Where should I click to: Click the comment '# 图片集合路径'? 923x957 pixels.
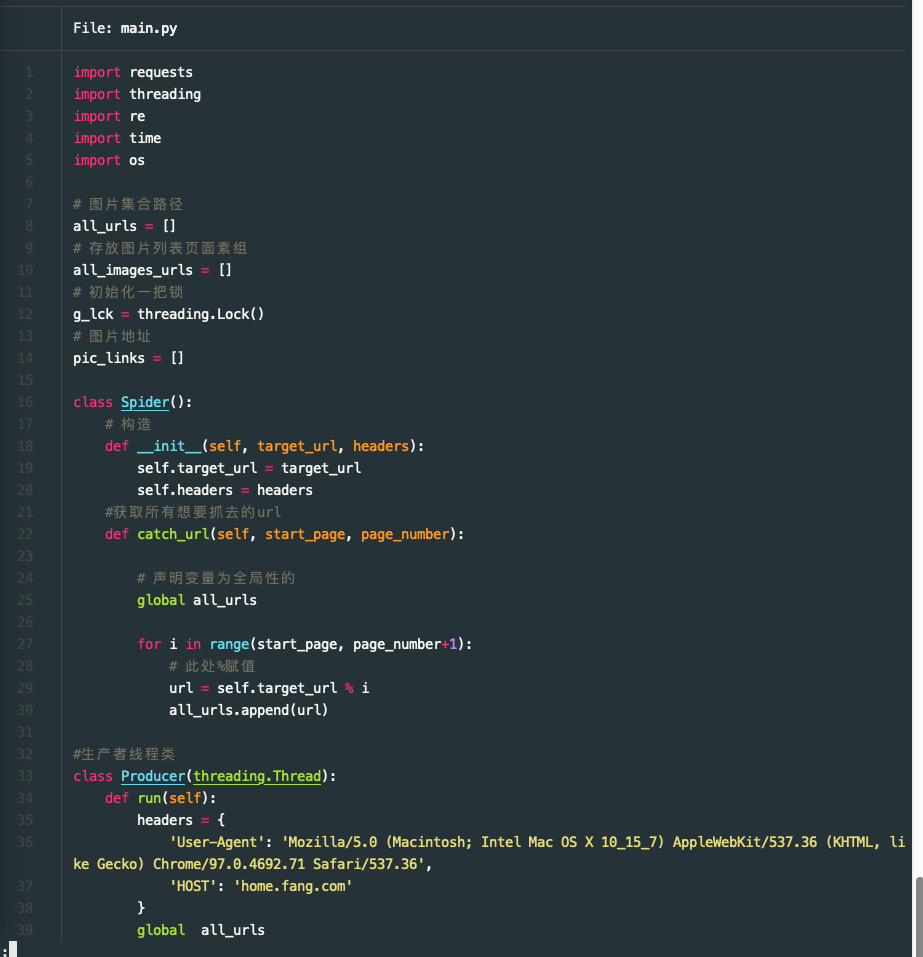[x=128, y=204]
